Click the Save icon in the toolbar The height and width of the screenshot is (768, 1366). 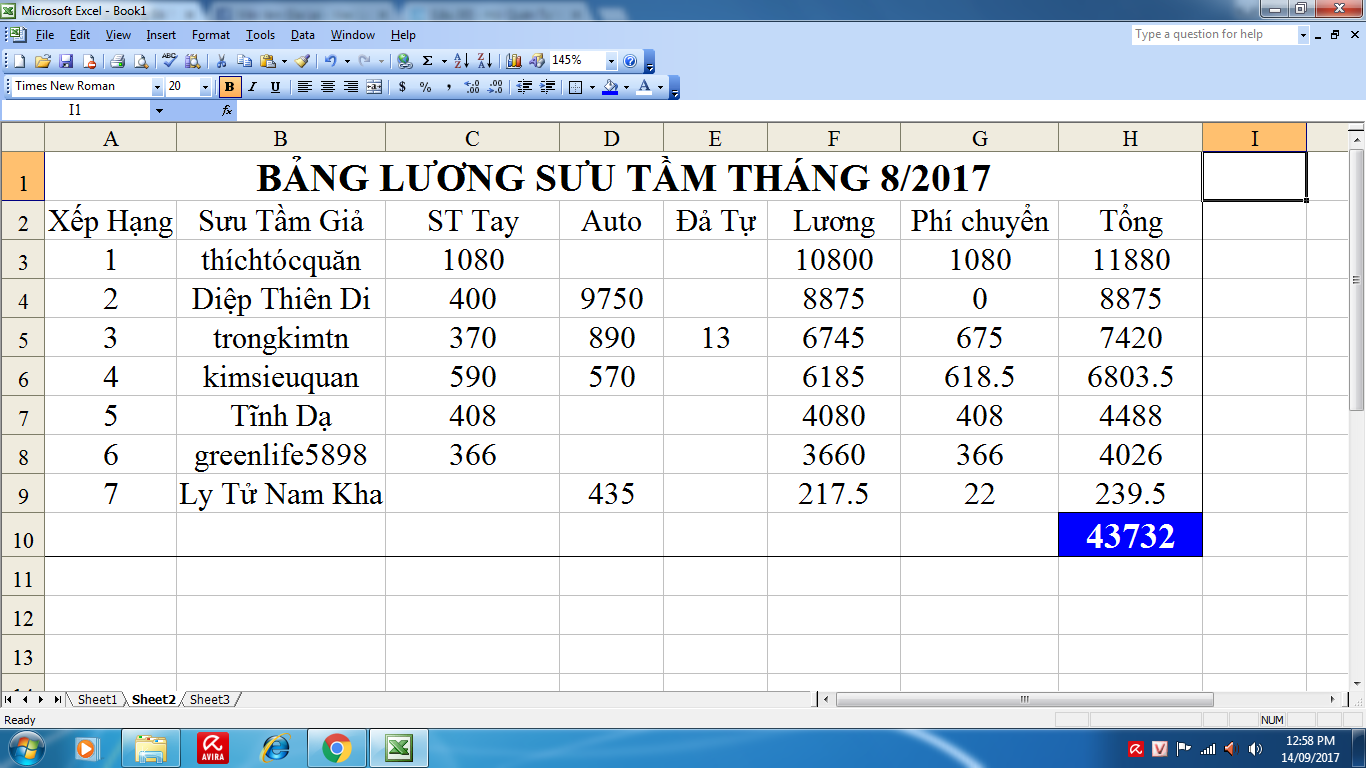66,61
